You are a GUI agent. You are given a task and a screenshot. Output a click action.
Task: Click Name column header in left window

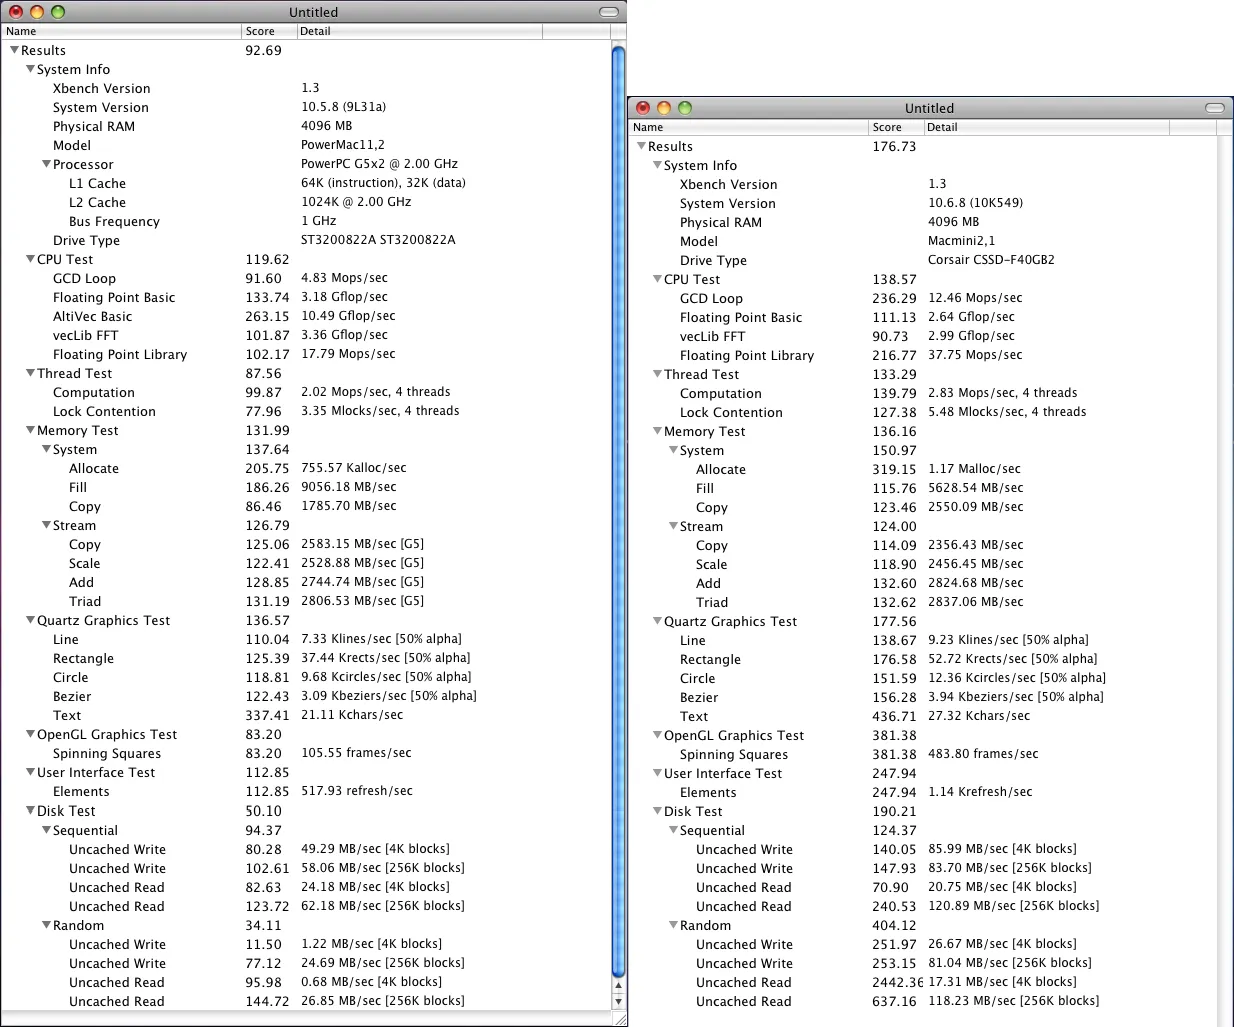[x=121, y=31]
